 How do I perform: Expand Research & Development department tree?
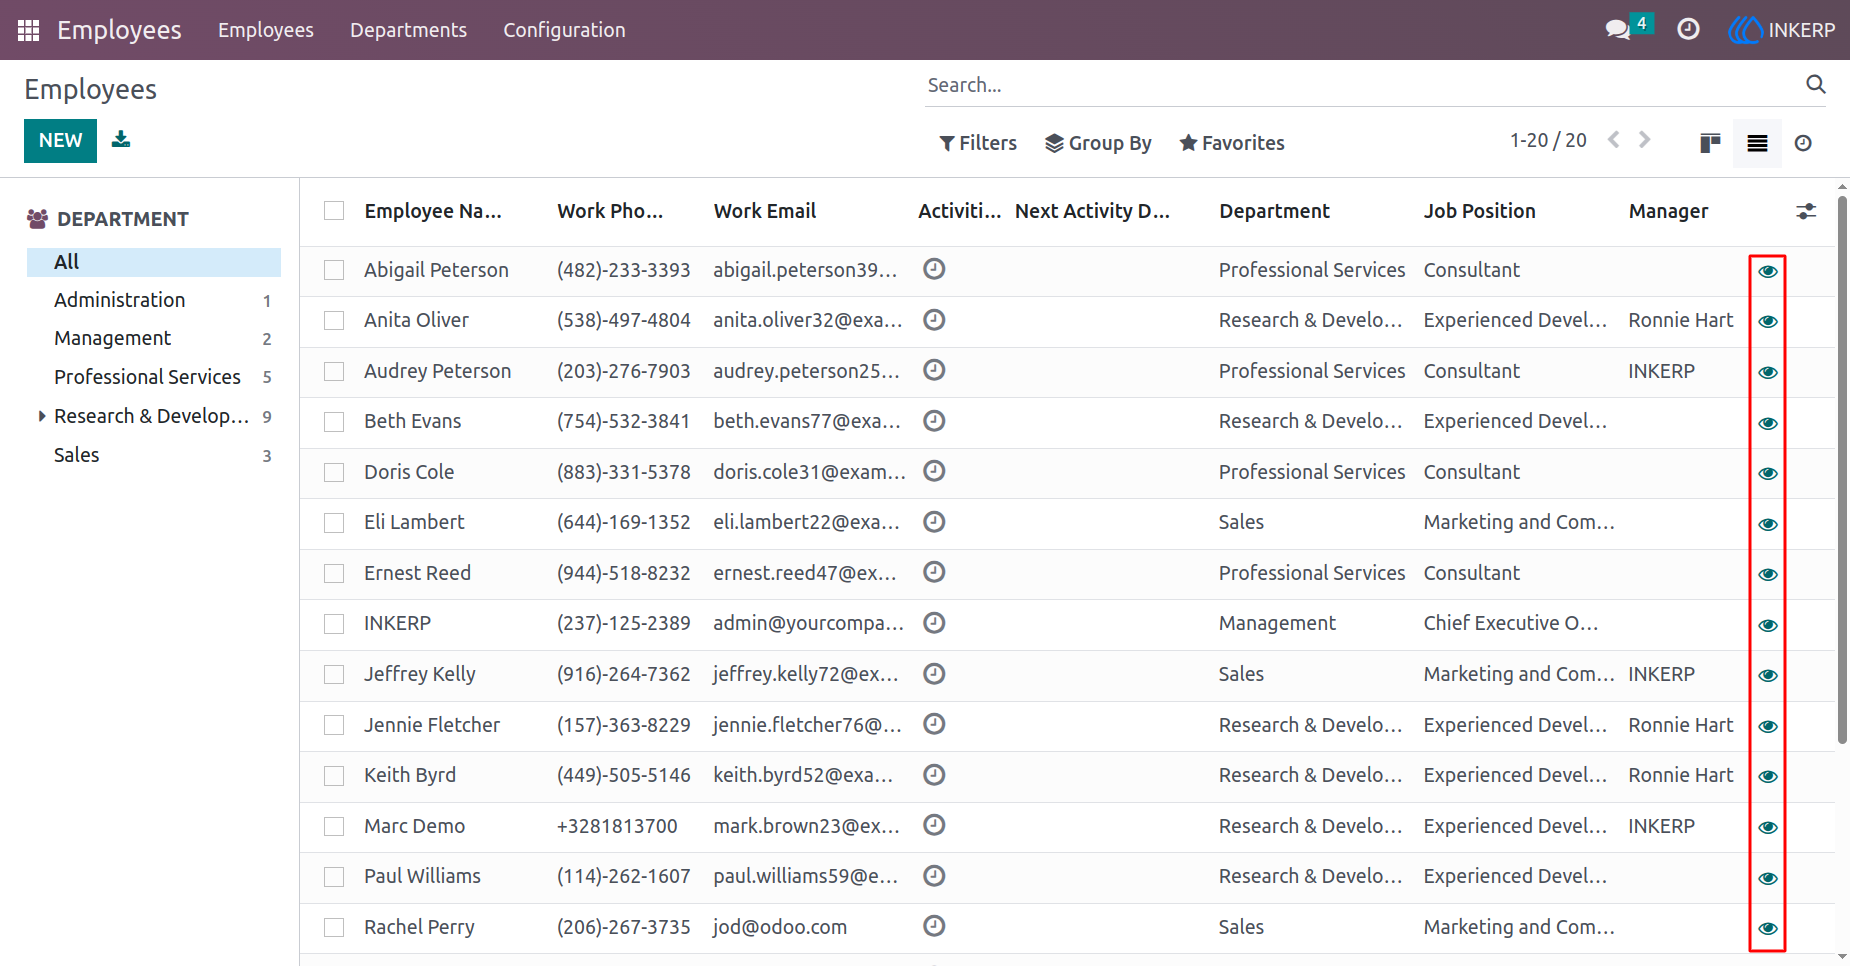pyautogui.click(x=42, y=416)
